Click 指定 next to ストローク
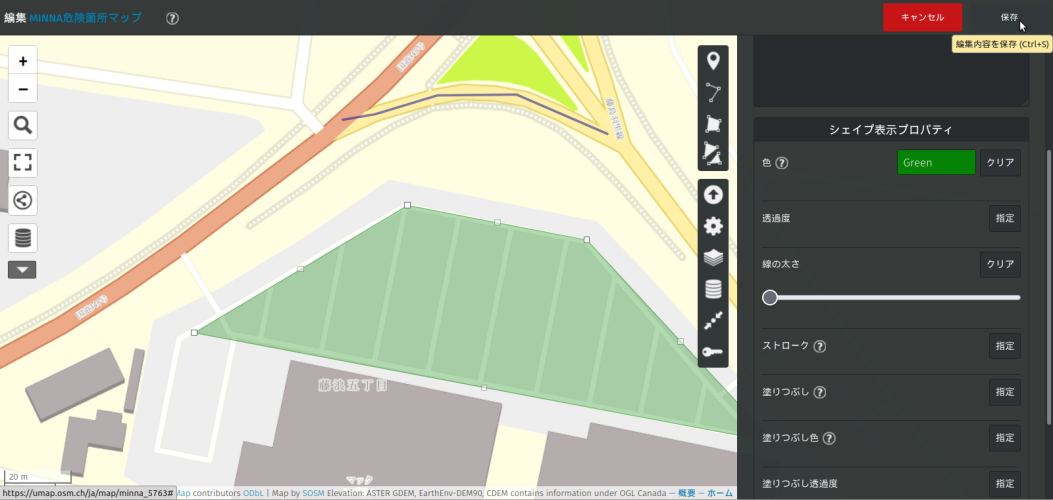 [x=1004, y=346]
